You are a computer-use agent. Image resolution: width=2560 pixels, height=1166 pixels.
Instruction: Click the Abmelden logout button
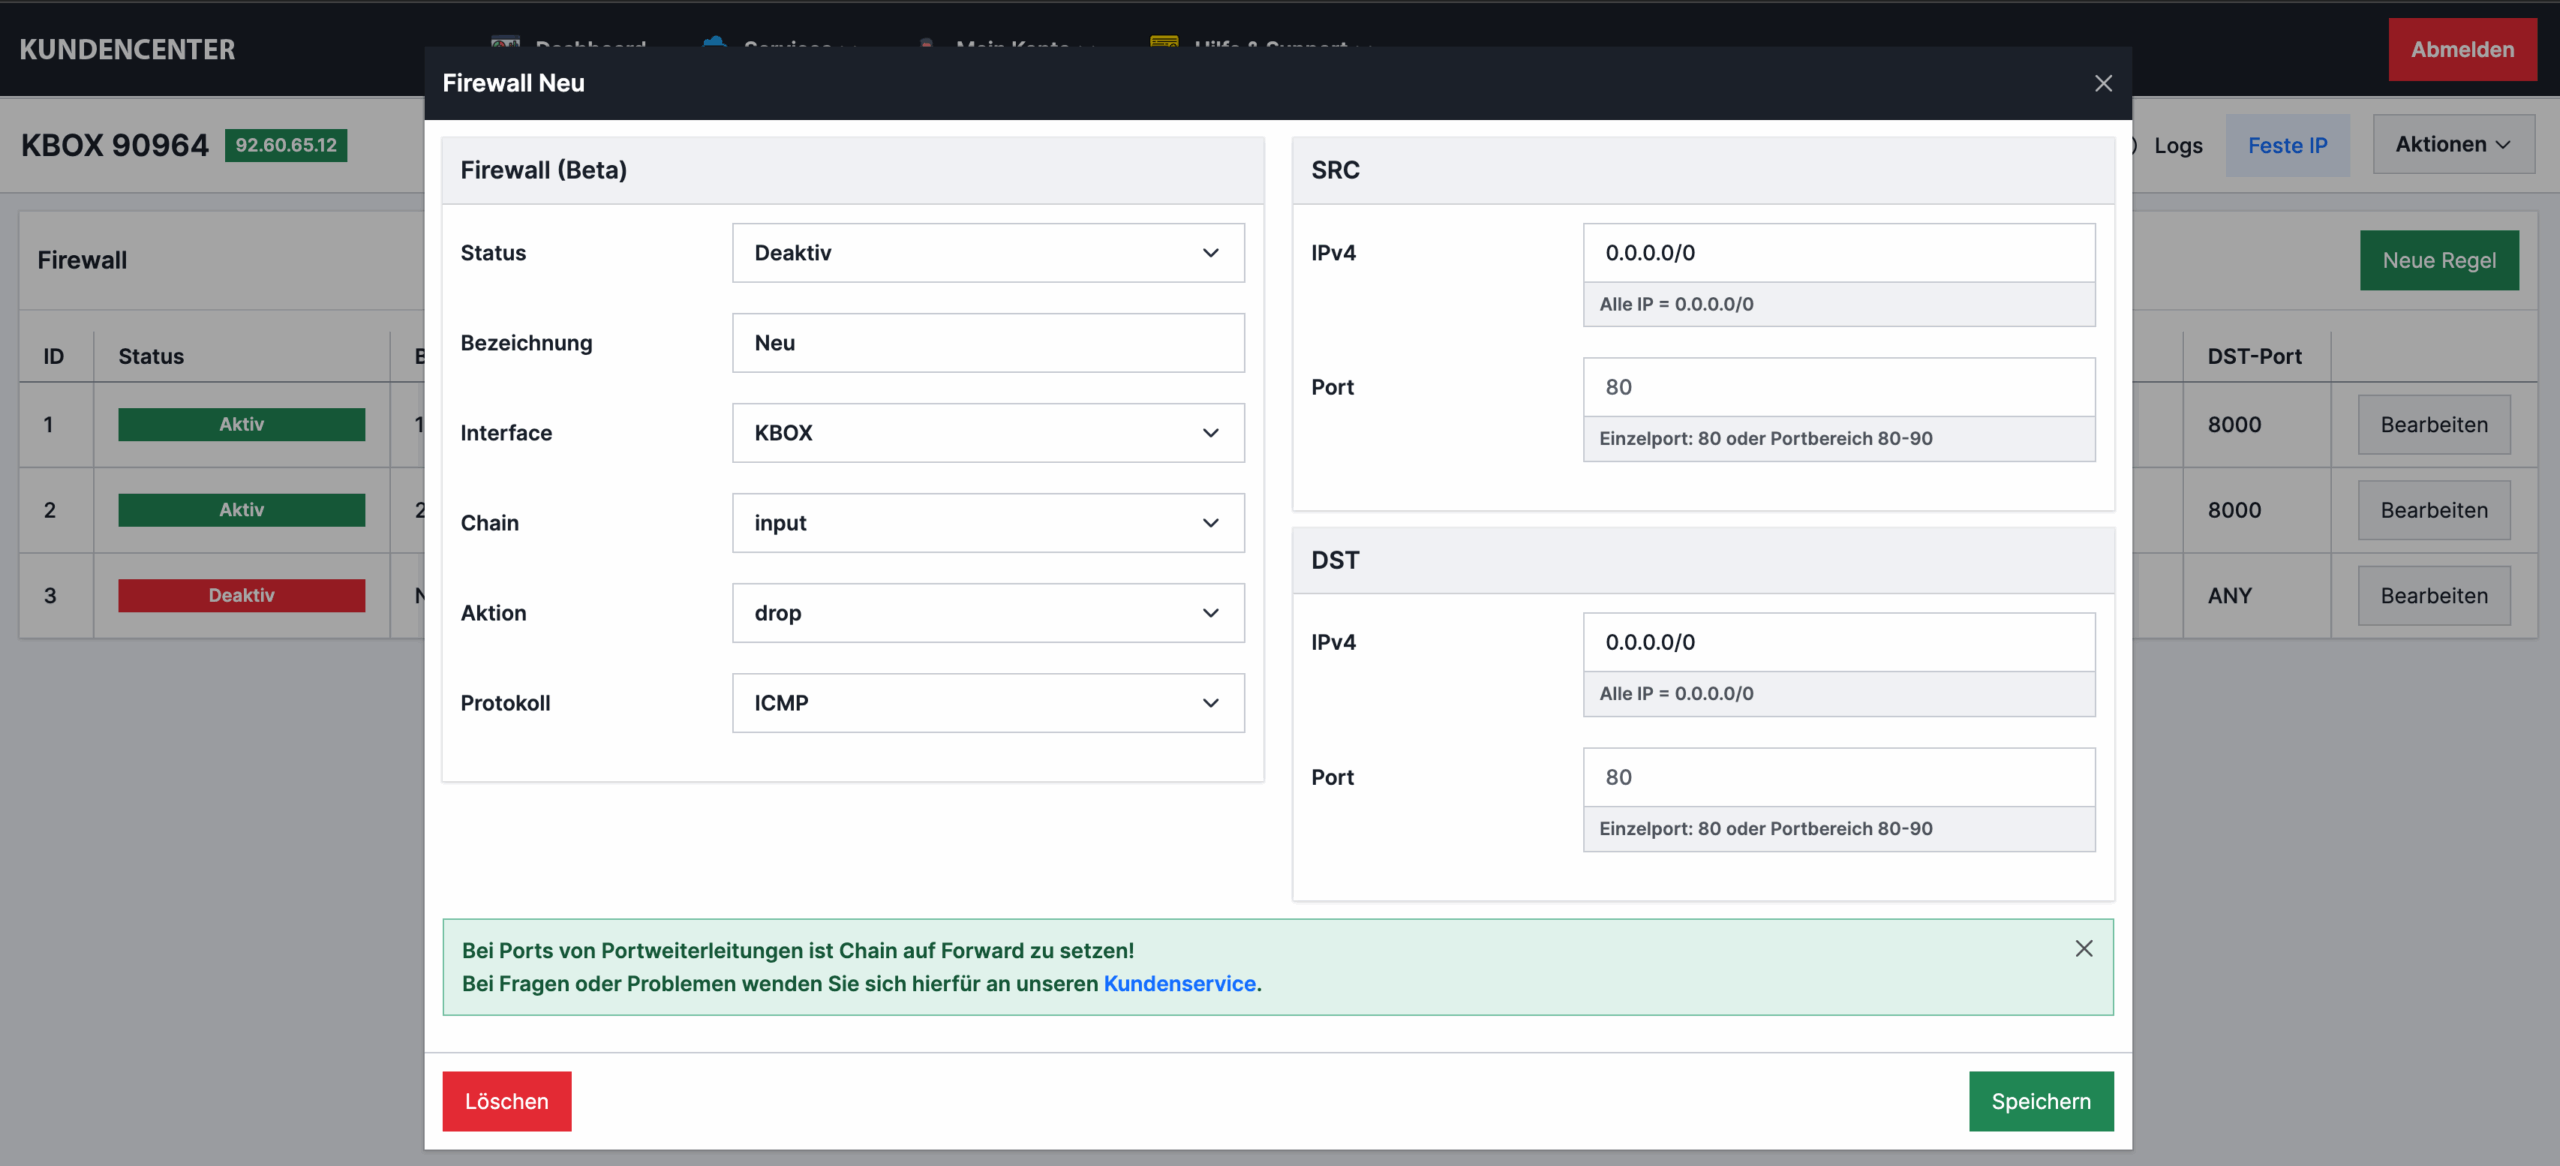[2461, 50]
